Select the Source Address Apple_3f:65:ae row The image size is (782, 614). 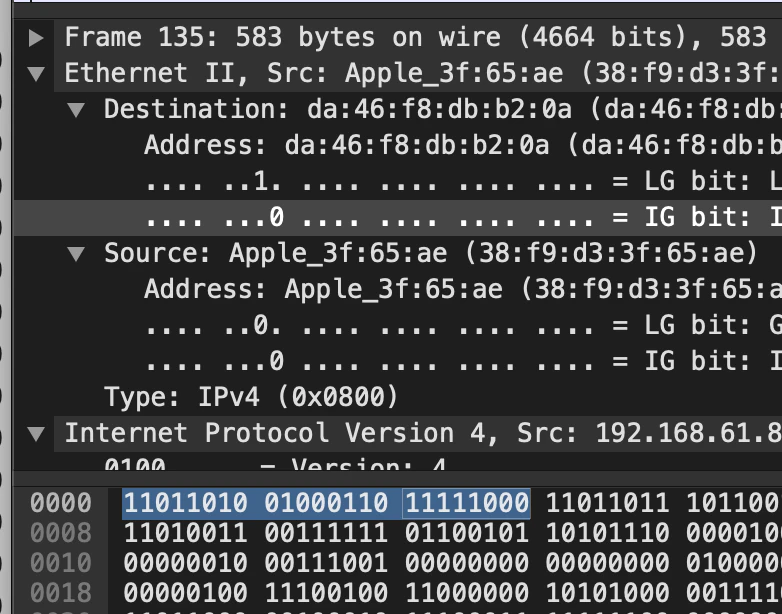[x=398, y=290]
